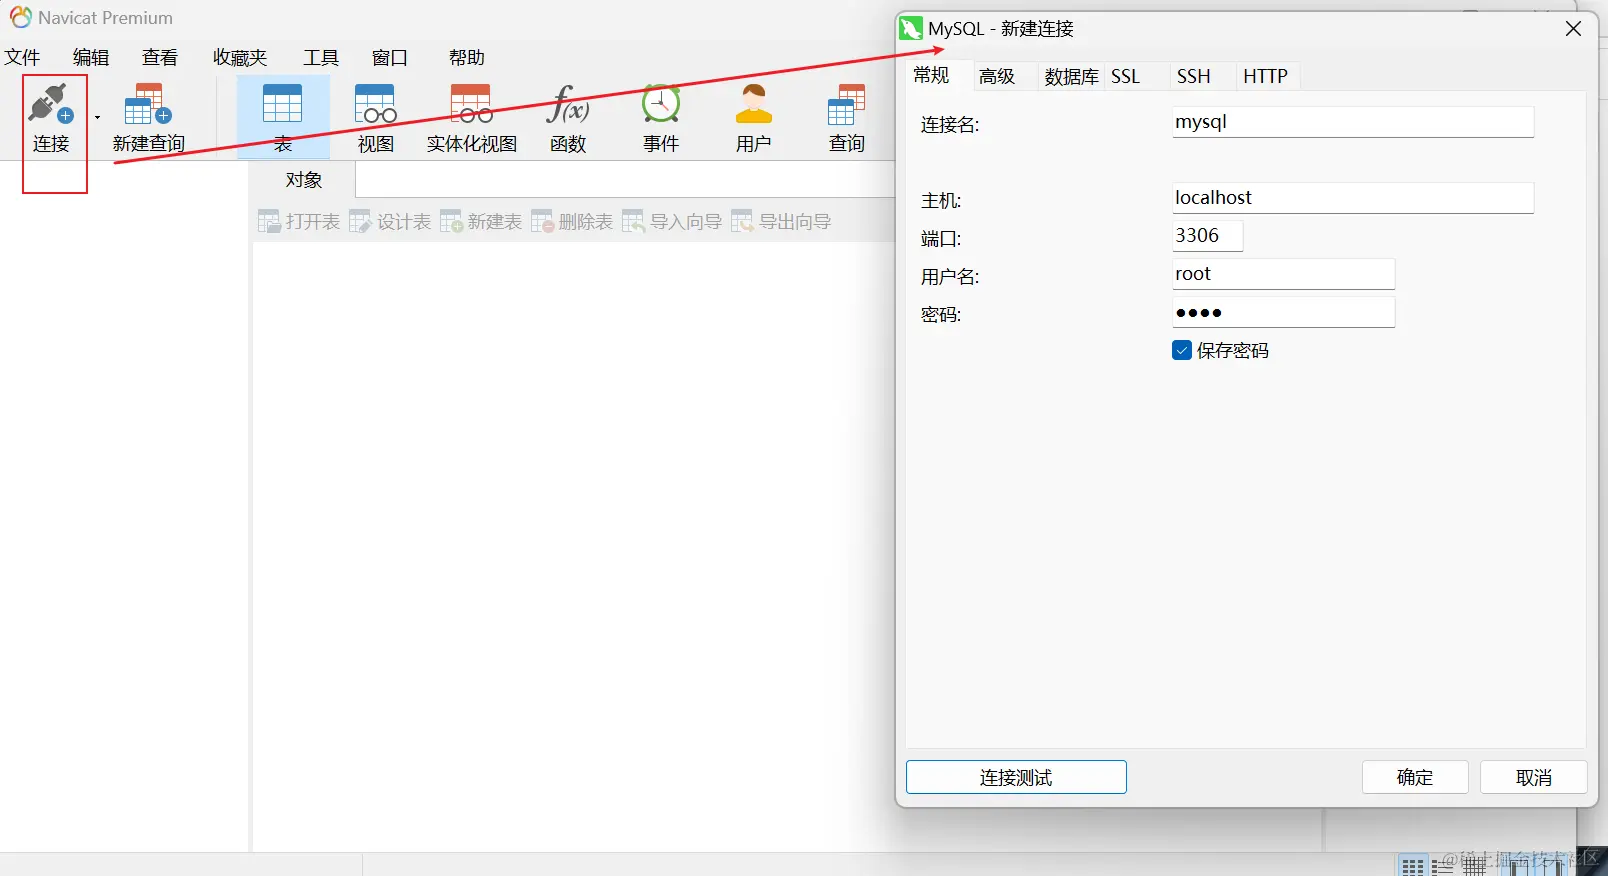Screen dimensions: 1608x876
Task: Open the 查看 menu
Action: 160,58
